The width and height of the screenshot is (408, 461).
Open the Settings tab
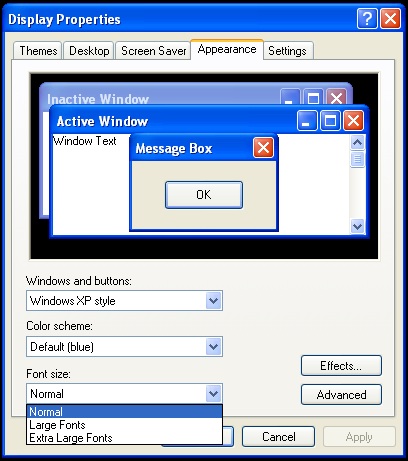pyautogui.click(x=287, y=51)
